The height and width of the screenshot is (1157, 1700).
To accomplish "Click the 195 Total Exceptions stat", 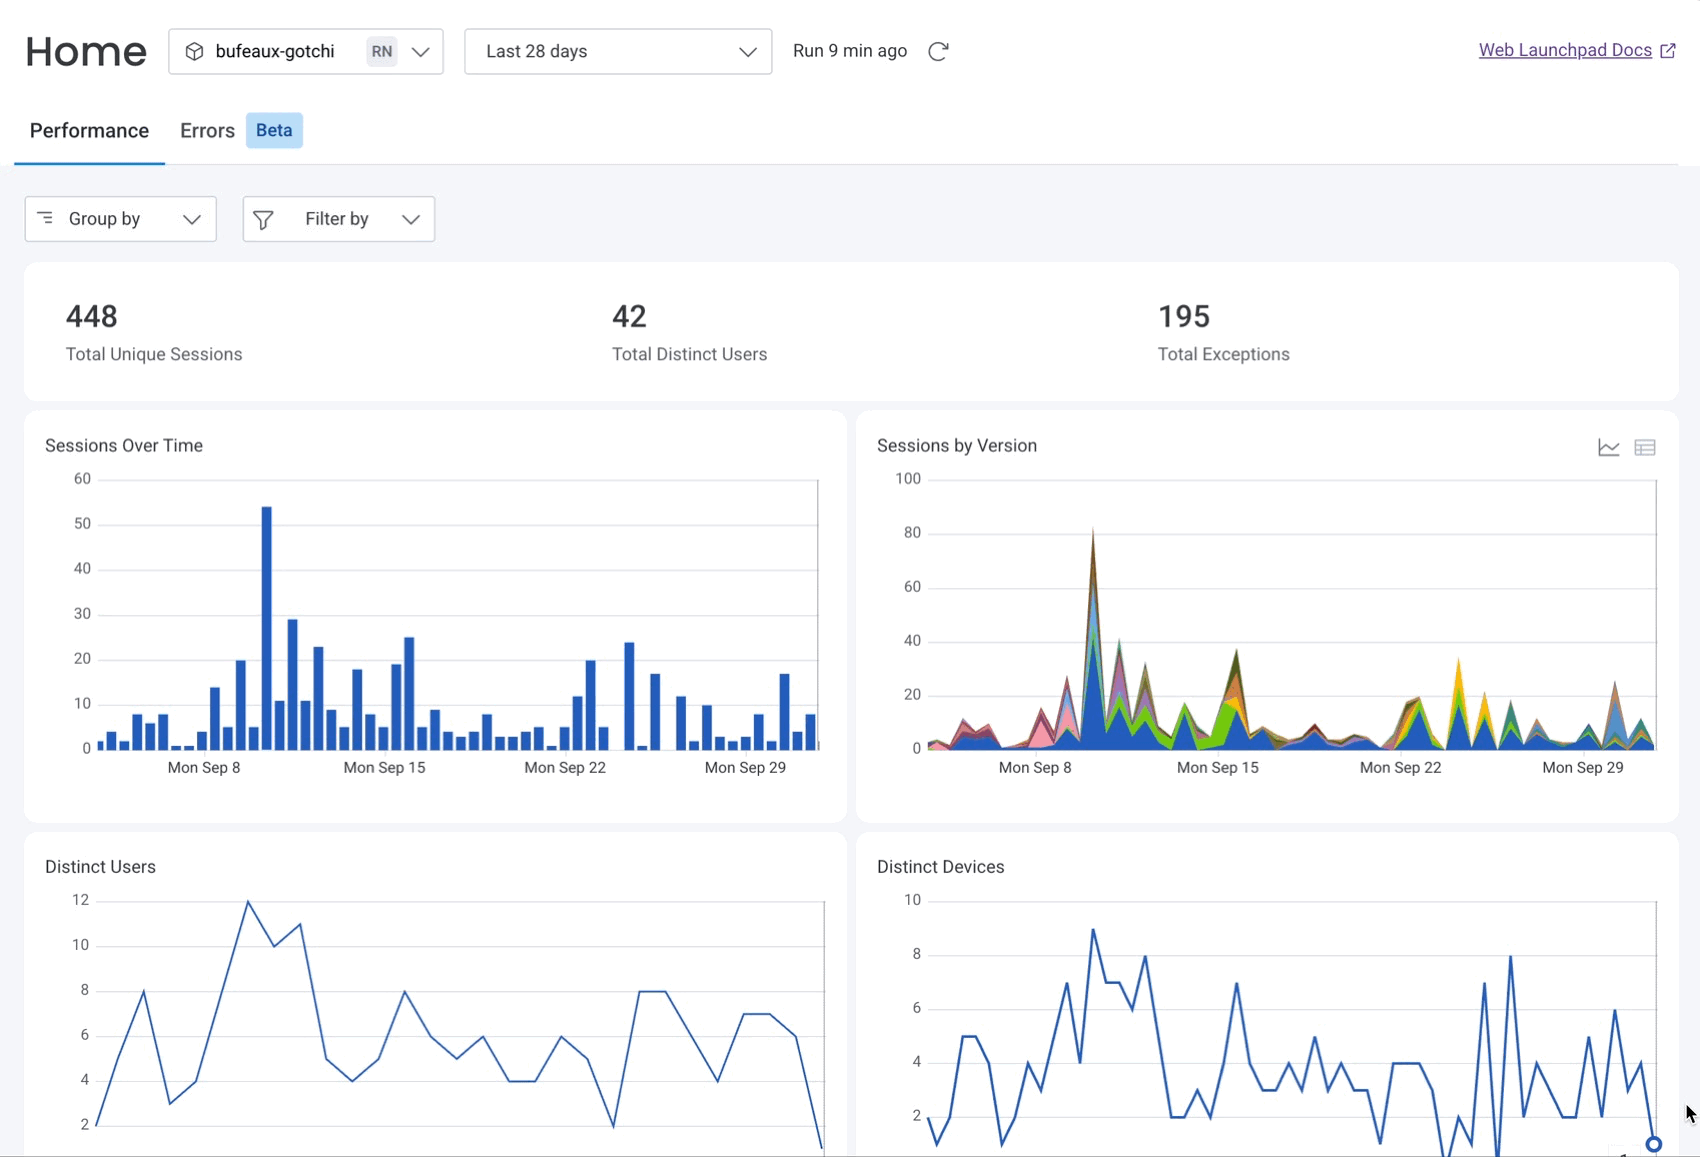I will [x=1183, y=317].
